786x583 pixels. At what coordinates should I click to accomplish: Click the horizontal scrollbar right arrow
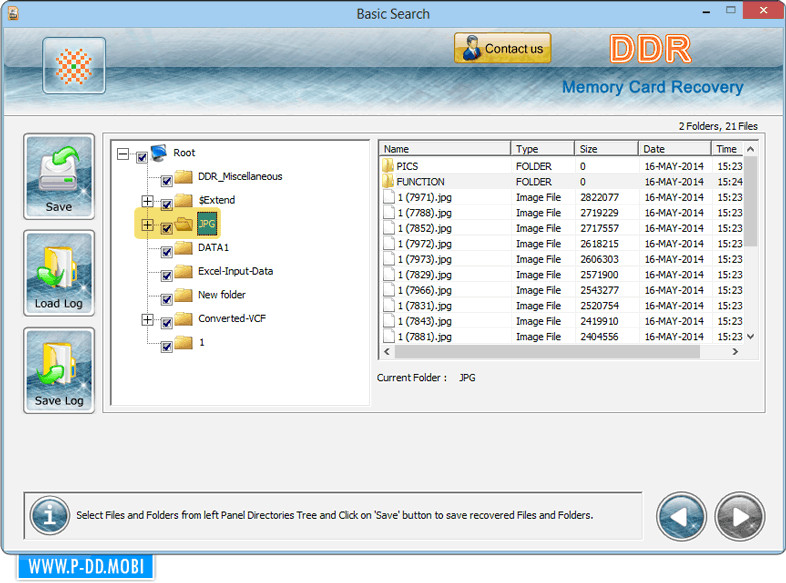click(735, 352)
